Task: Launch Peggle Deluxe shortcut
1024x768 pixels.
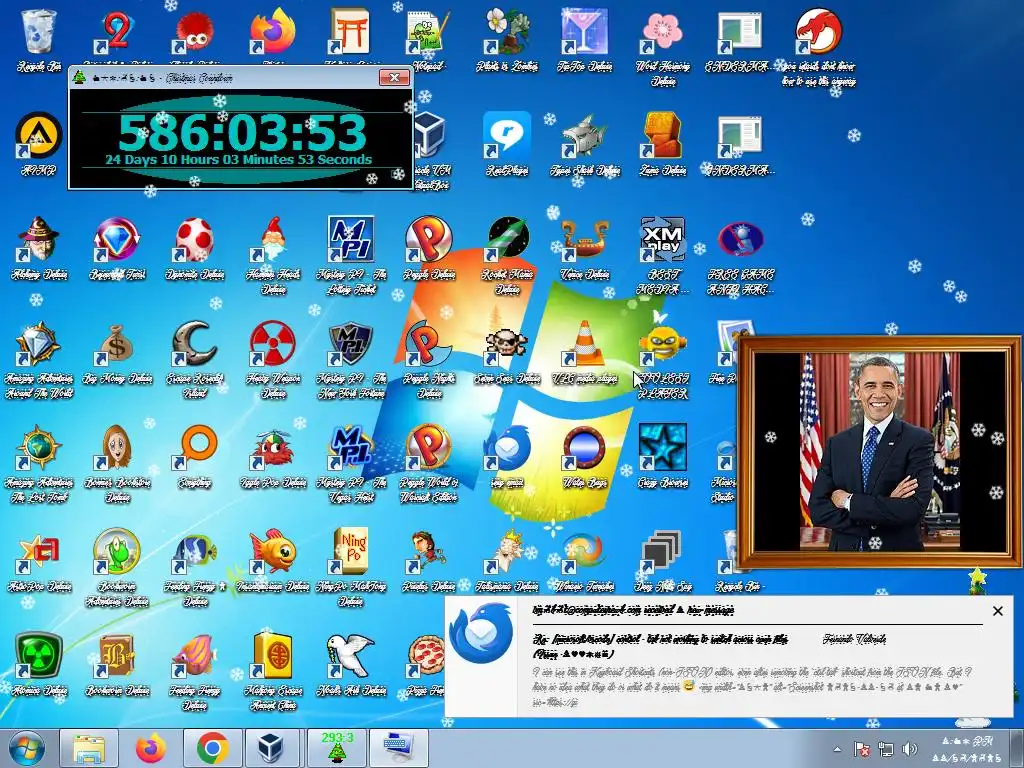Action: coord(428,240)
